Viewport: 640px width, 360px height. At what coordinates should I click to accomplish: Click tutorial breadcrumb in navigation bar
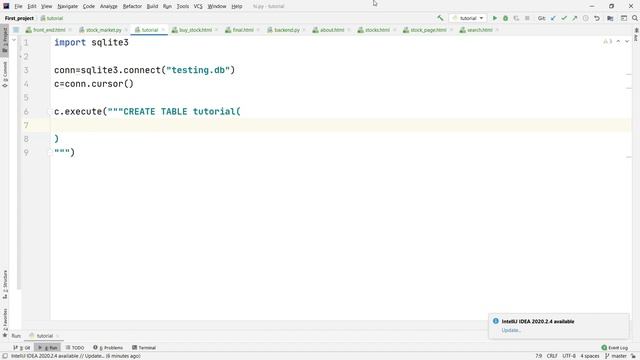(x=51, y=18)
